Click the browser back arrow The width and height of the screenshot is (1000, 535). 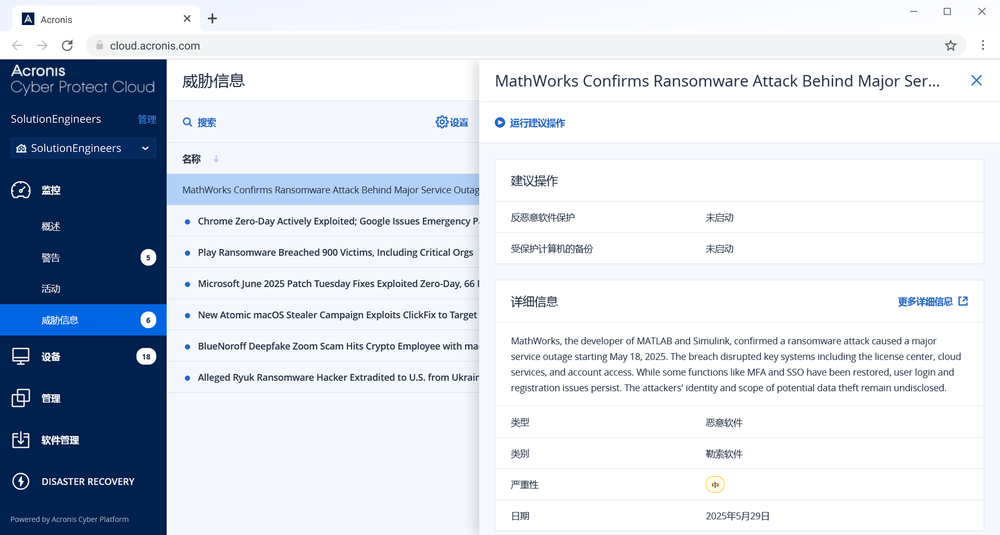tap(17, 45)
